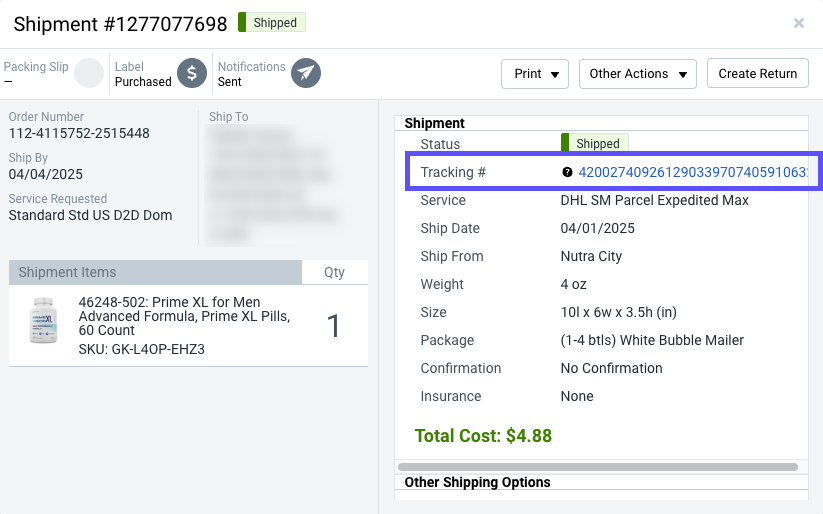The height and width of the screenshot is (514, 823).
Task: Click the Label Purchased dollar icon
Action: (x=192, y=73)
